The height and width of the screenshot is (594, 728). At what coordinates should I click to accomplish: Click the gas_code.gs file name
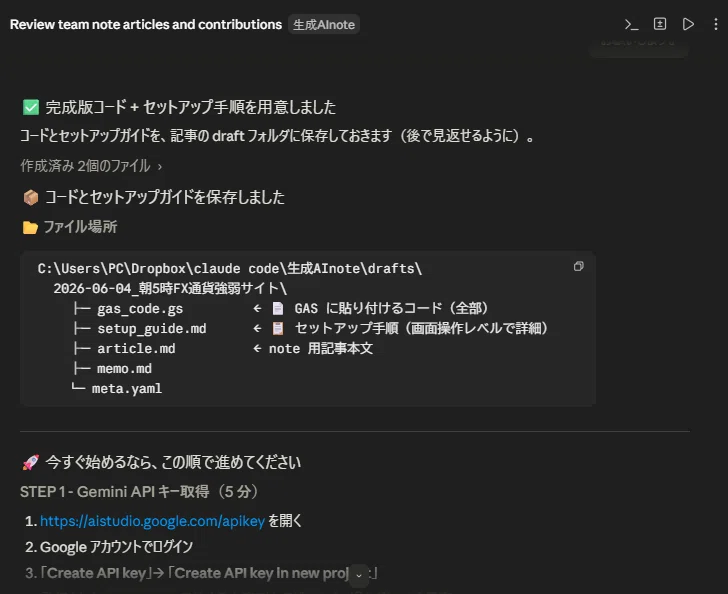tap(140, 309)
